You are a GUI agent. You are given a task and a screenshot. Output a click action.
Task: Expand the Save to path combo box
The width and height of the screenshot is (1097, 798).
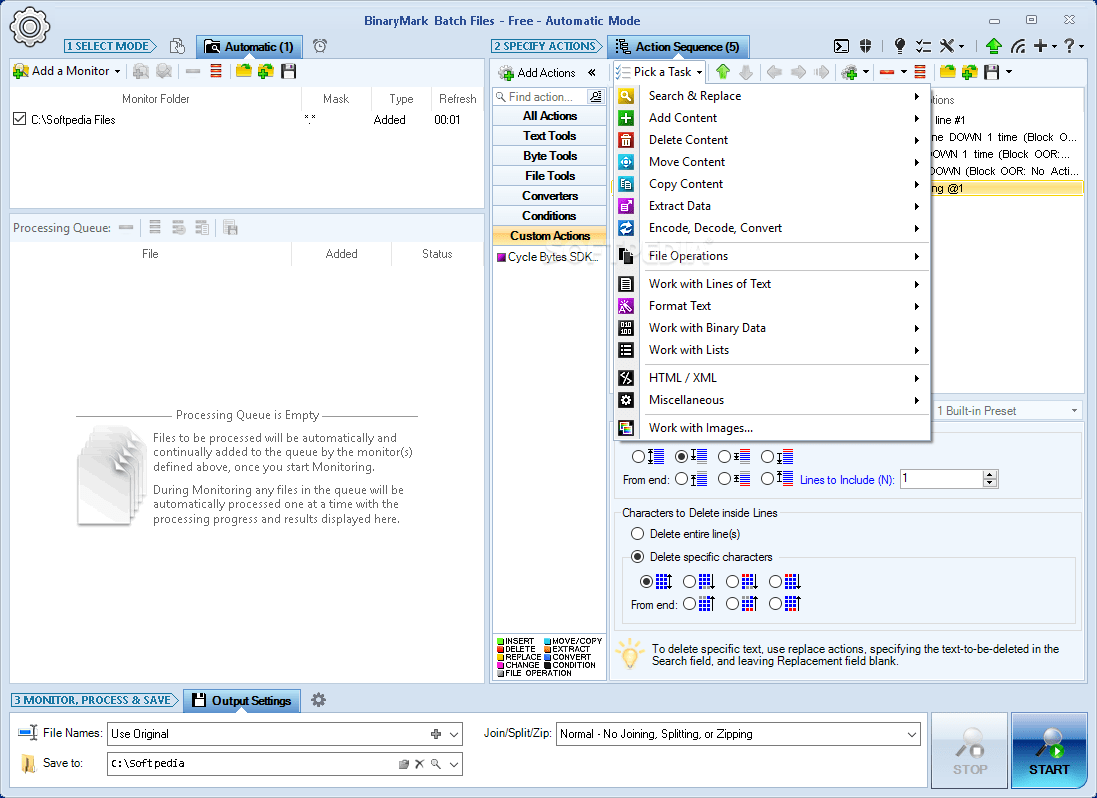pyautogui.click(x=454, y=764)
